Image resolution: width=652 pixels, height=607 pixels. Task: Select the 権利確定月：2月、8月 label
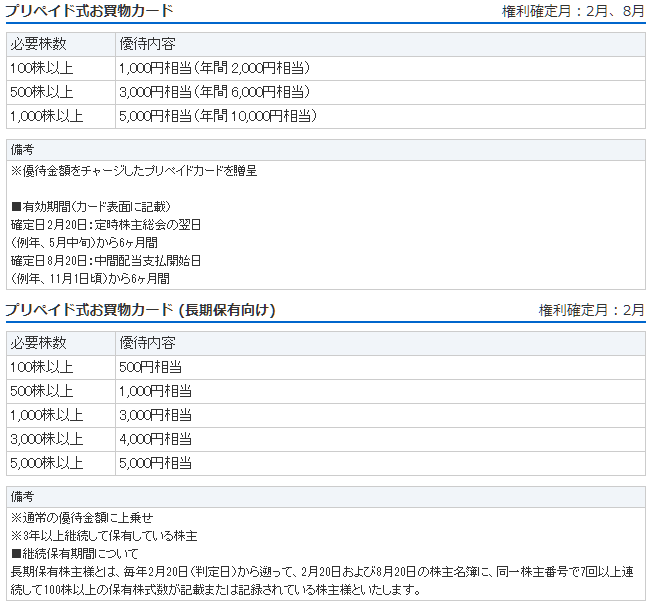point(573,11)
